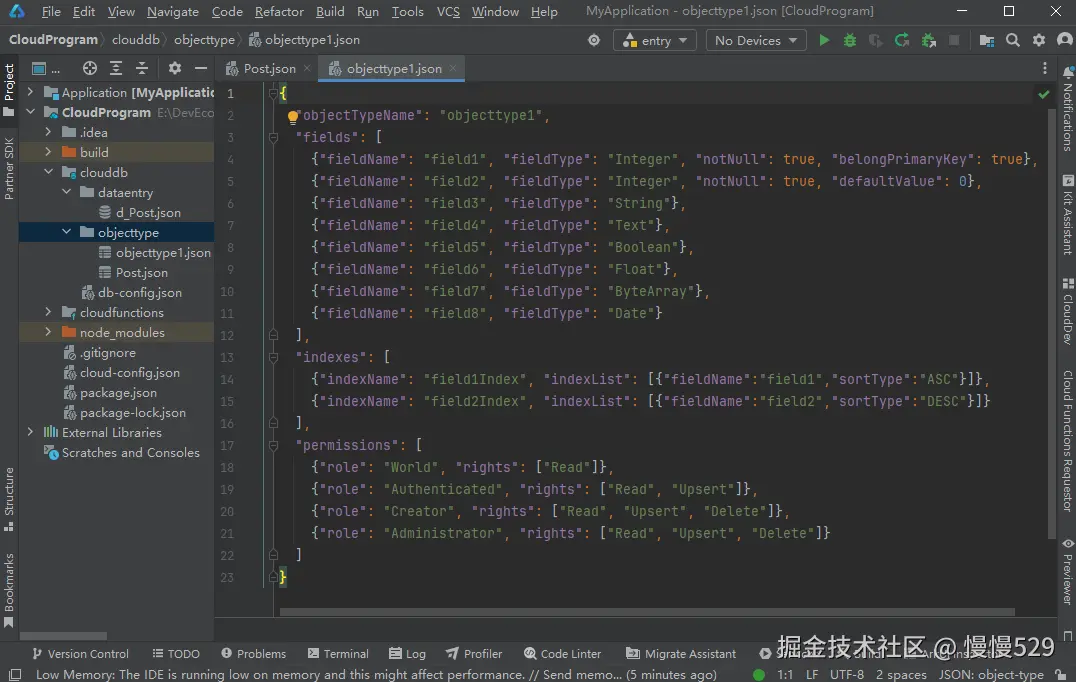Click the attach debugger to process icon

928,40
